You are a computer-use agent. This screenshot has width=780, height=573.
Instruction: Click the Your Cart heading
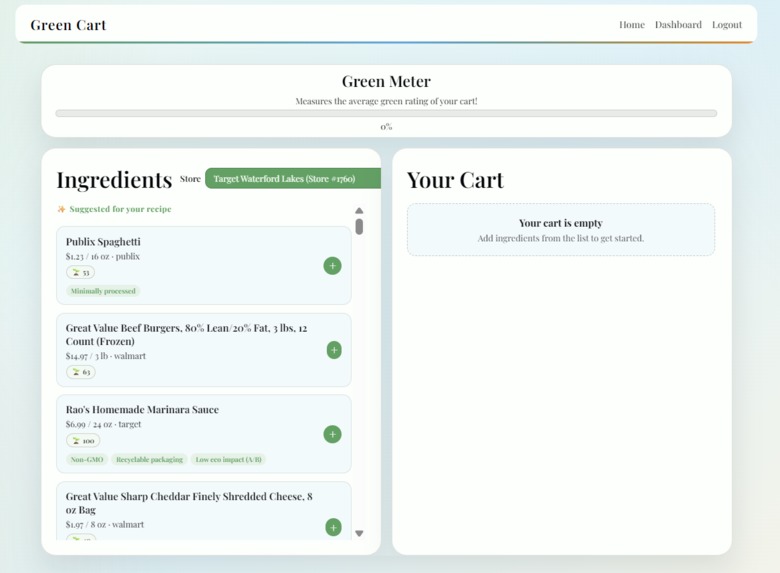455,180
